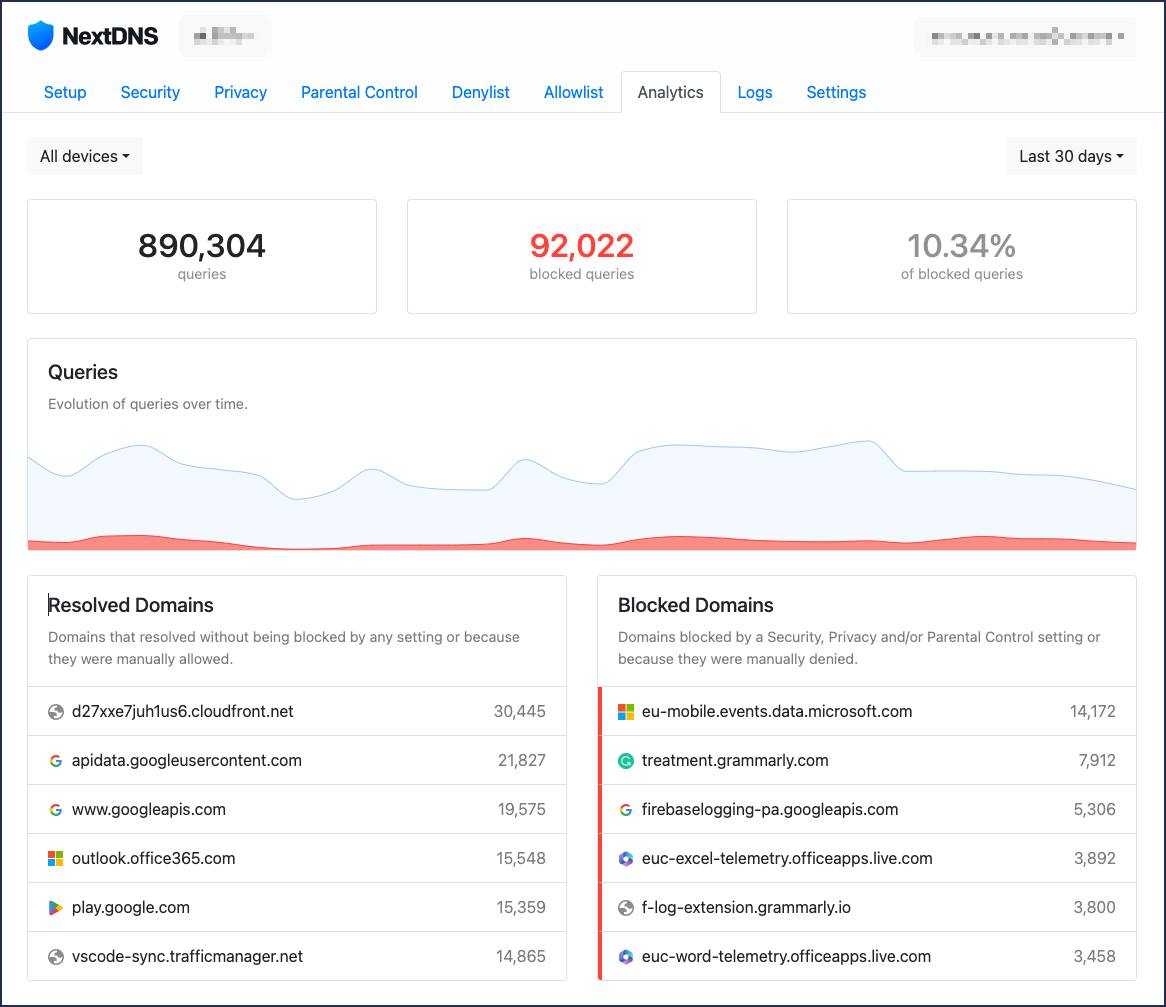Click the Microsoft icon beside eu-mobile.events.data.microsoft.com
1166x1007 pixels.
tap(626, 712)
